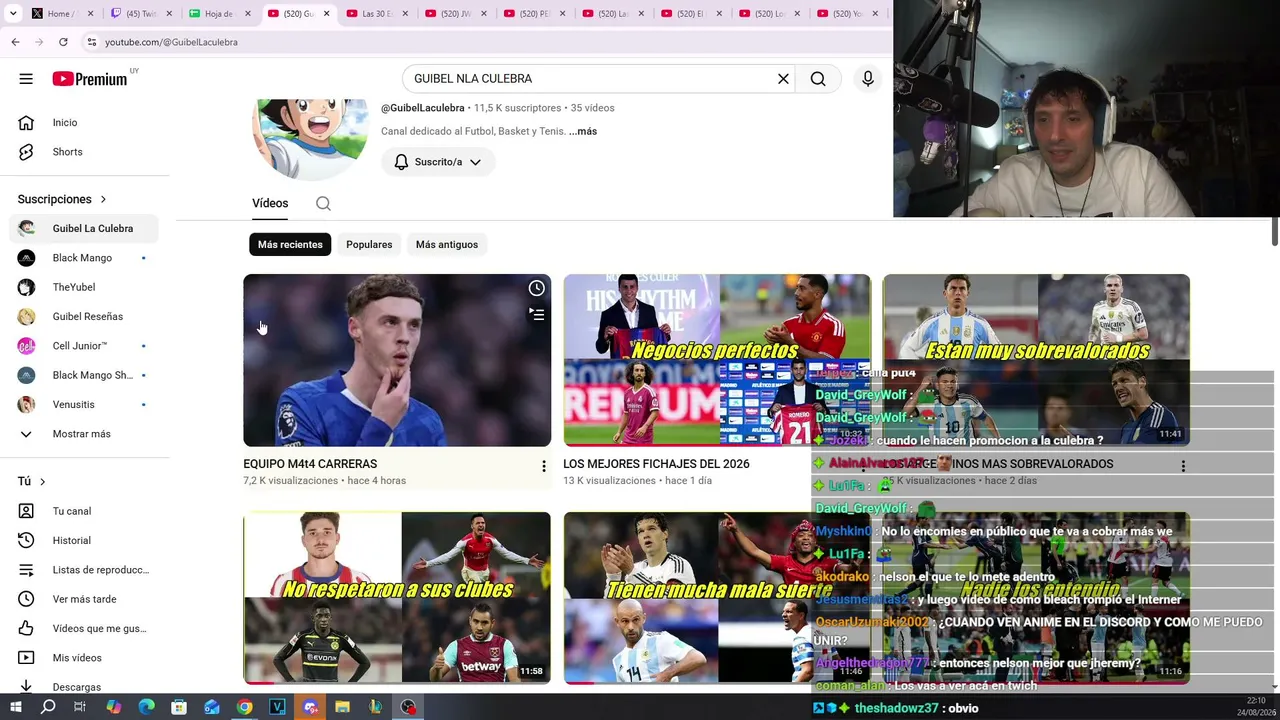Open Guibel Reseñas subscription channel
The width and height of the screenshot is (1280, 720).
pos(84,317)
